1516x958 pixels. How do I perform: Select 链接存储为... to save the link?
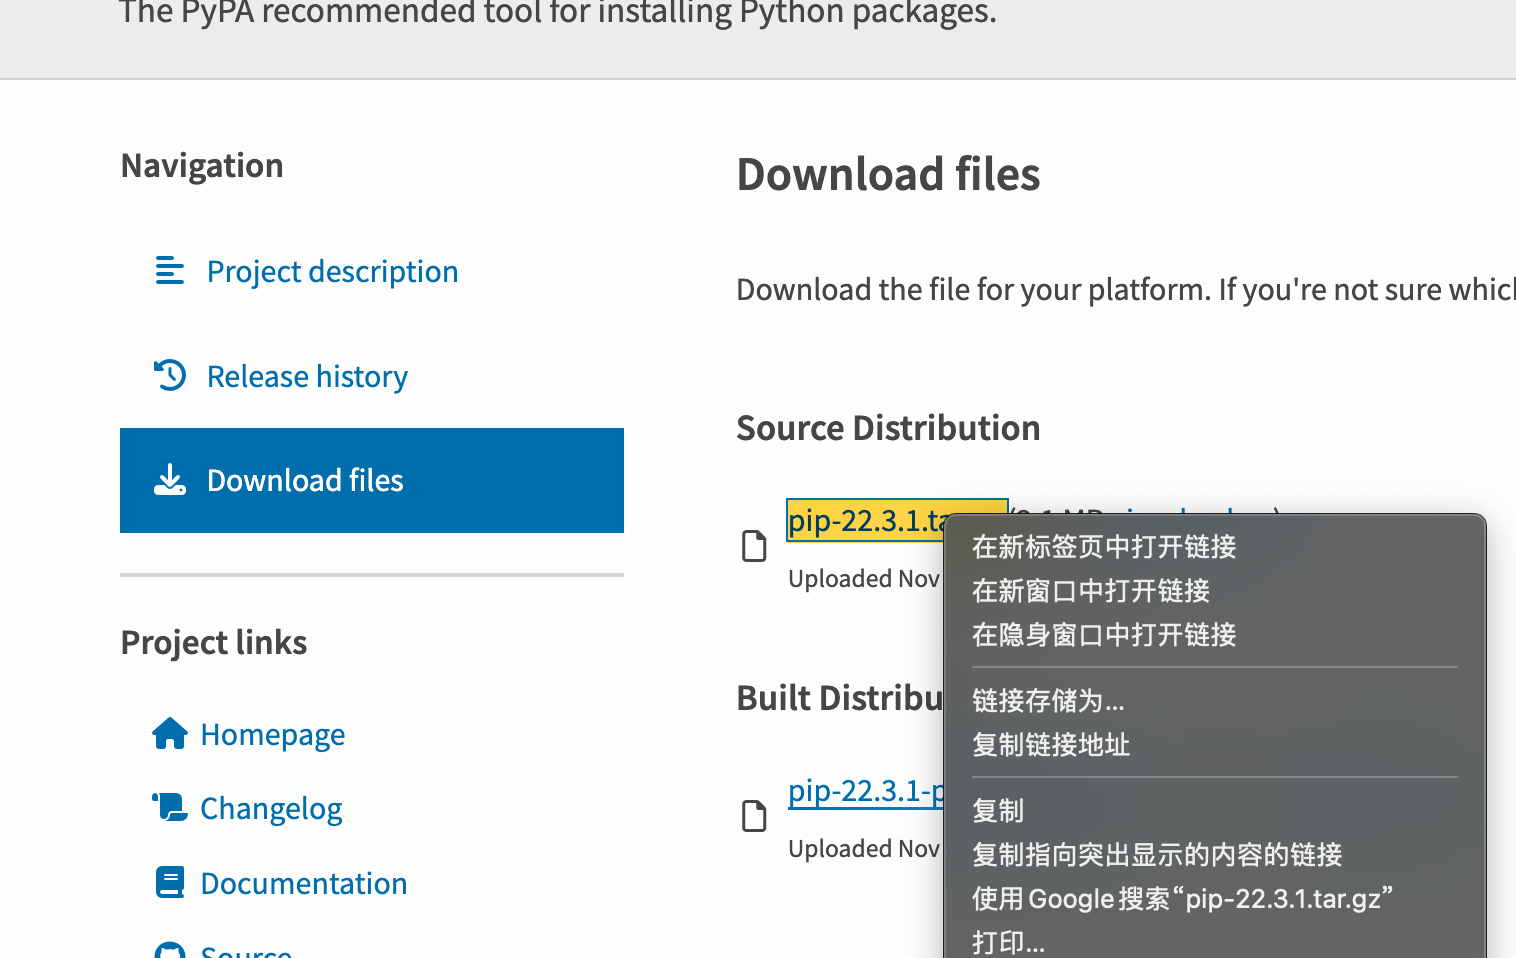click(x=1048, y=701)
